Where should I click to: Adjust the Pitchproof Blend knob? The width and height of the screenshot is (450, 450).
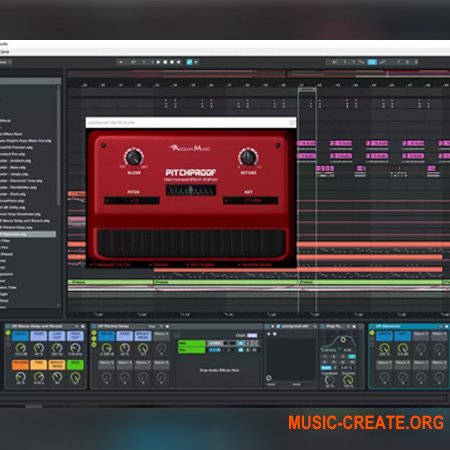[x=134, y=157]
